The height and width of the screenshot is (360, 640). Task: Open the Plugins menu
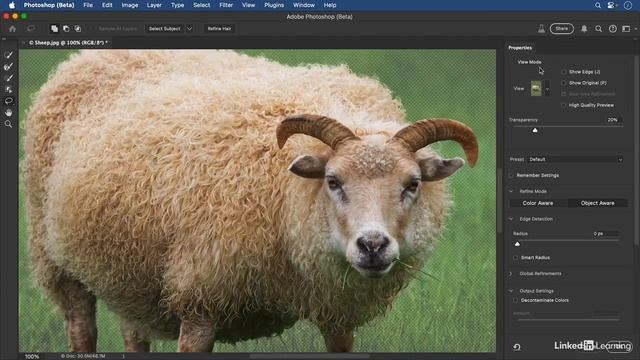tap(274, 5)
